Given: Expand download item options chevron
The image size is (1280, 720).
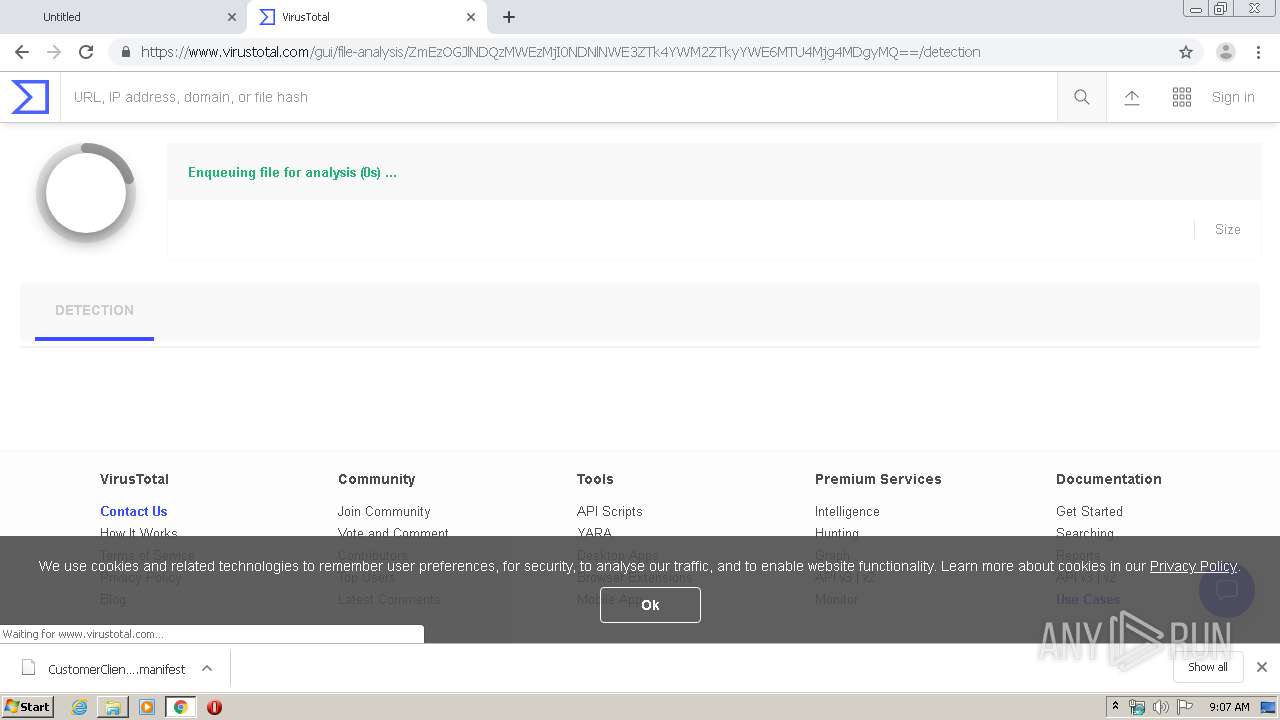Looking at the screenshot, I should point(207,668).
